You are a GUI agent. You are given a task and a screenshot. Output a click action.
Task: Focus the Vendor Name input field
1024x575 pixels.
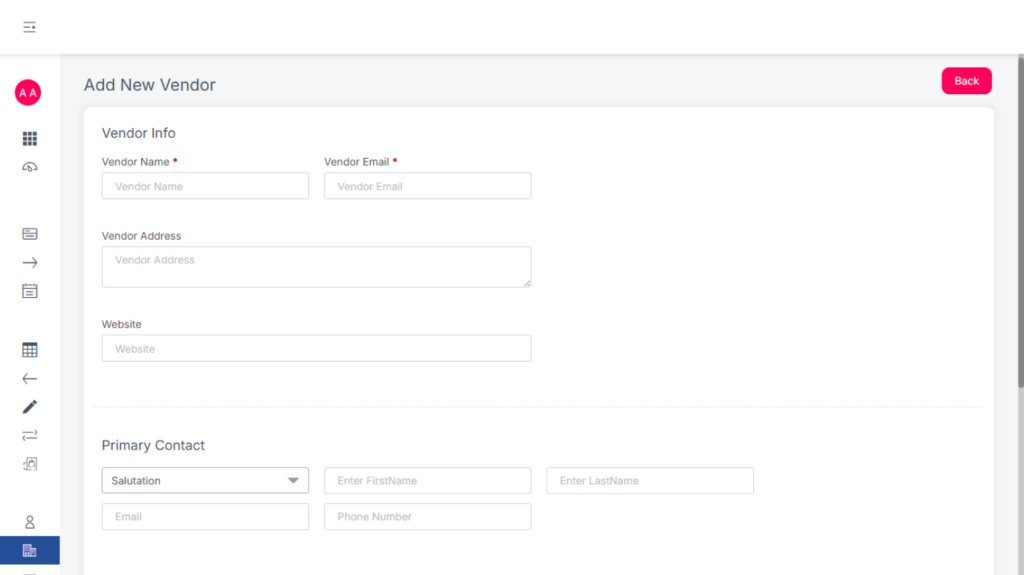pos(205,186)
